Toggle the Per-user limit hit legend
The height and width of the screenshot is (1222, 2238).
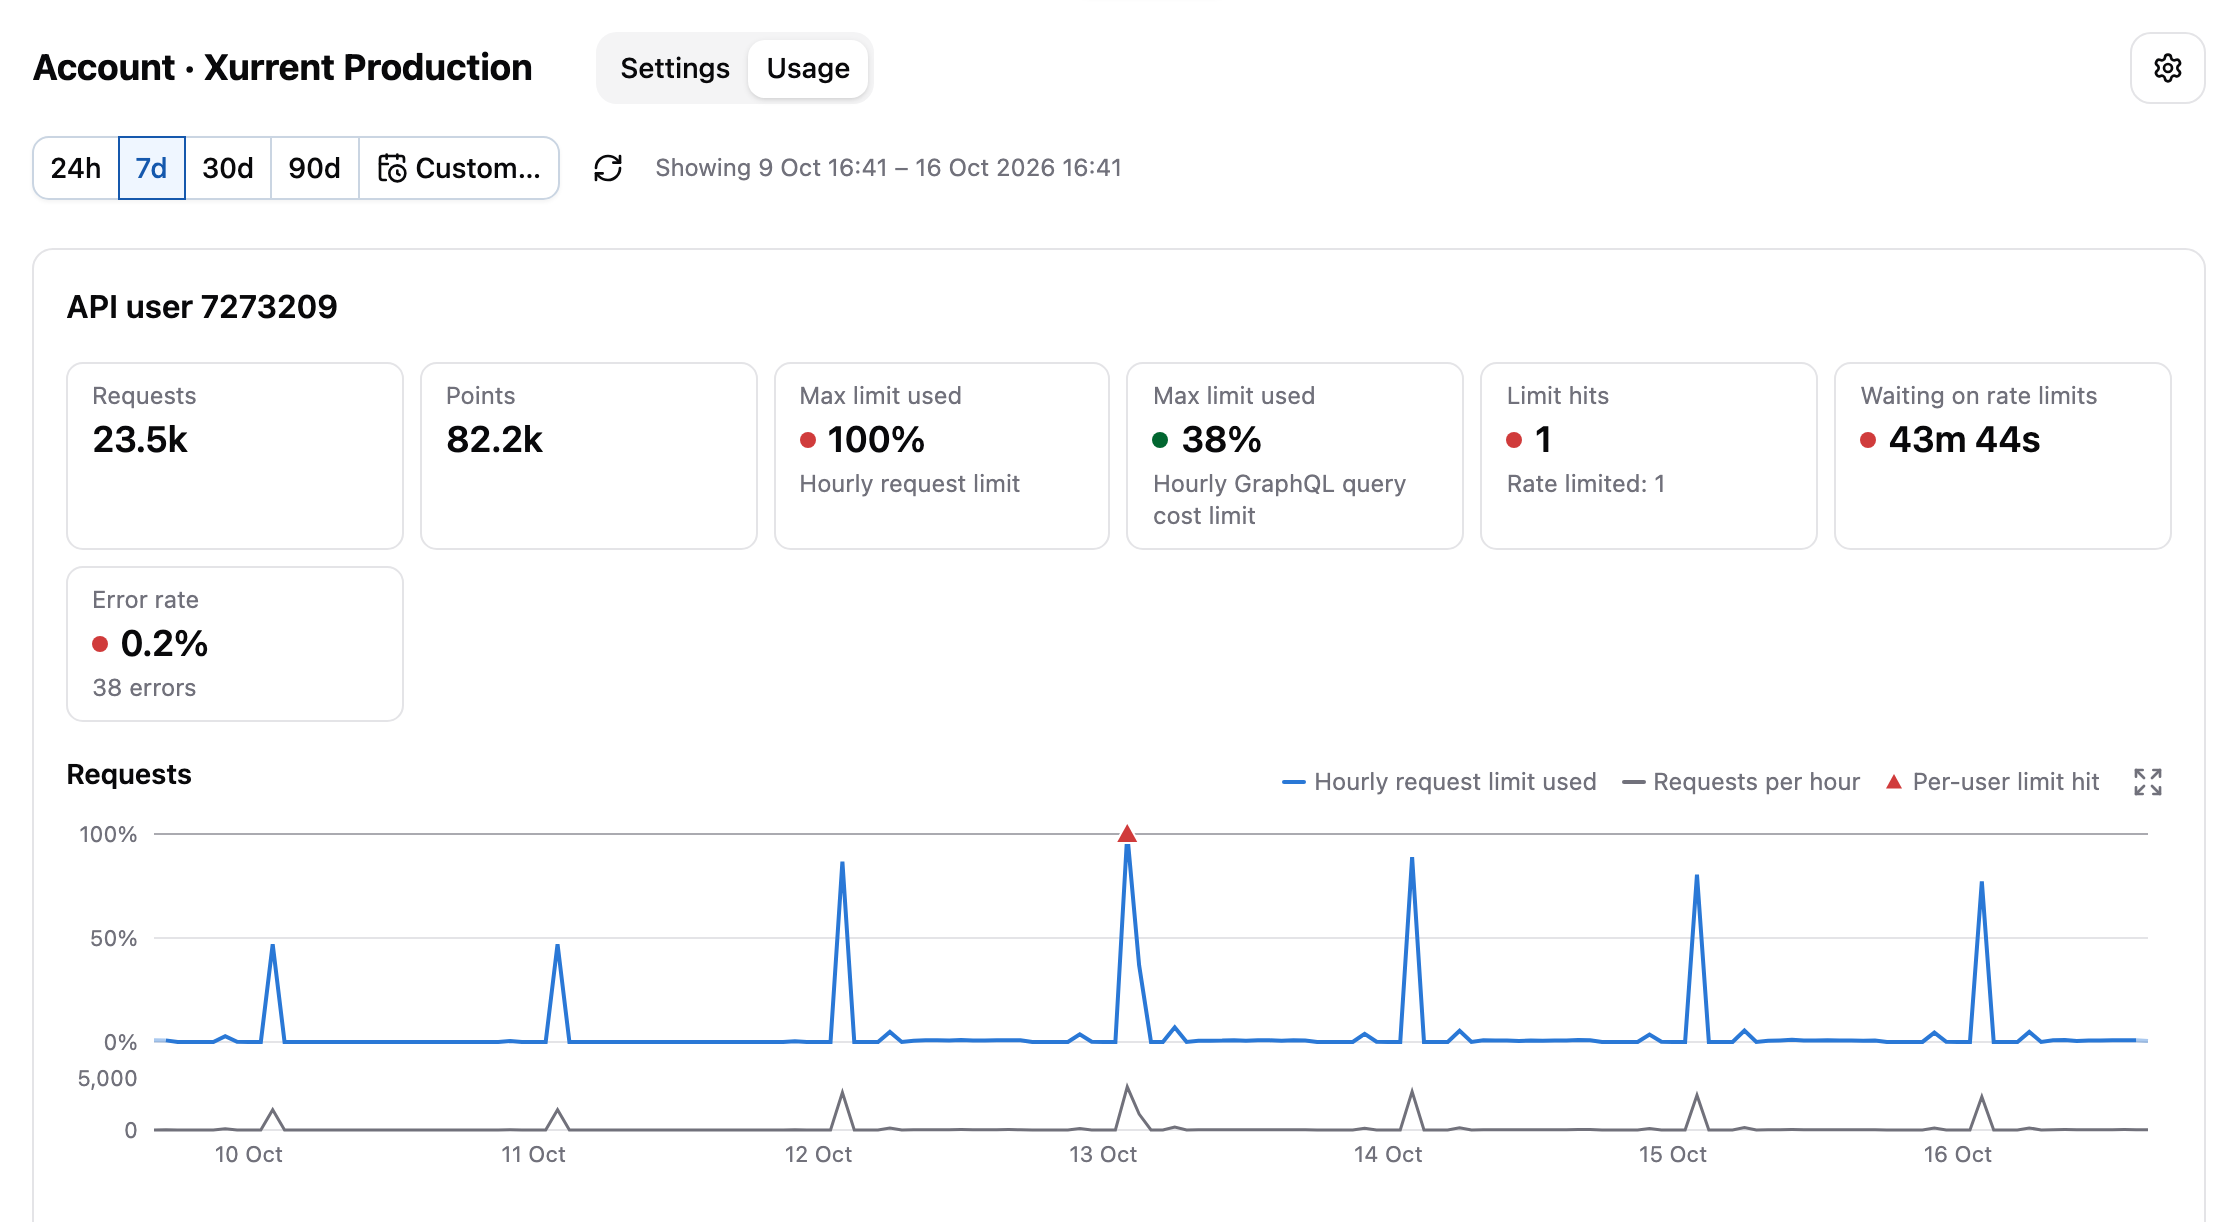click(x=1992, y=782)
